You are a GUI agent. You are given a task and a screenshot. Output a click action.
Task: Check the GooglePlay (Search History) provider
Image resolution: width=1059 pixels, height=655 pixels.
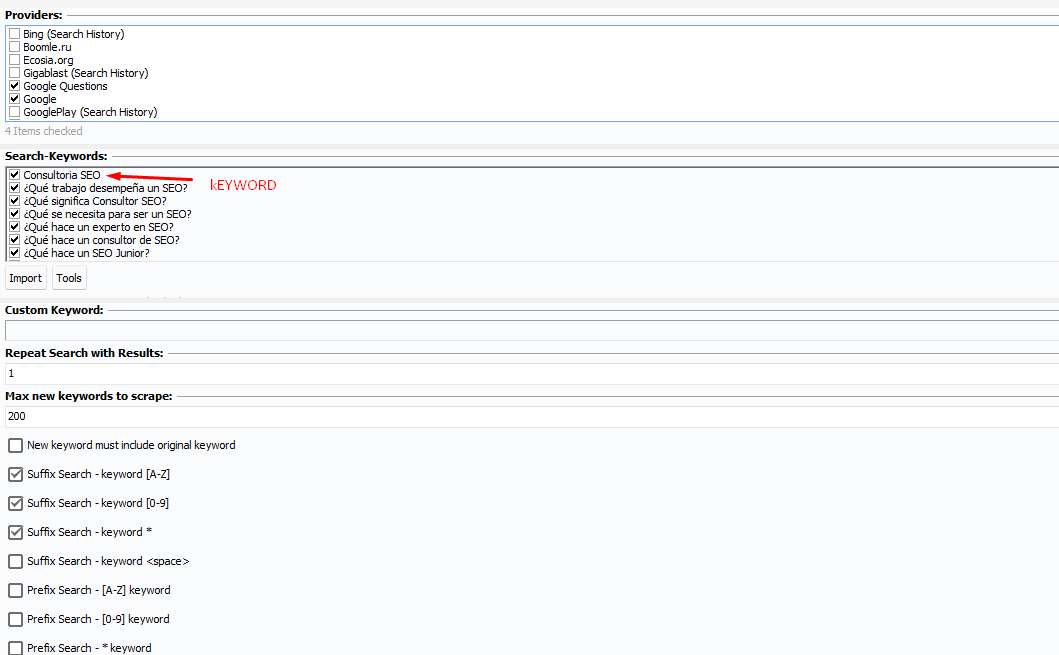click(14, 111)
